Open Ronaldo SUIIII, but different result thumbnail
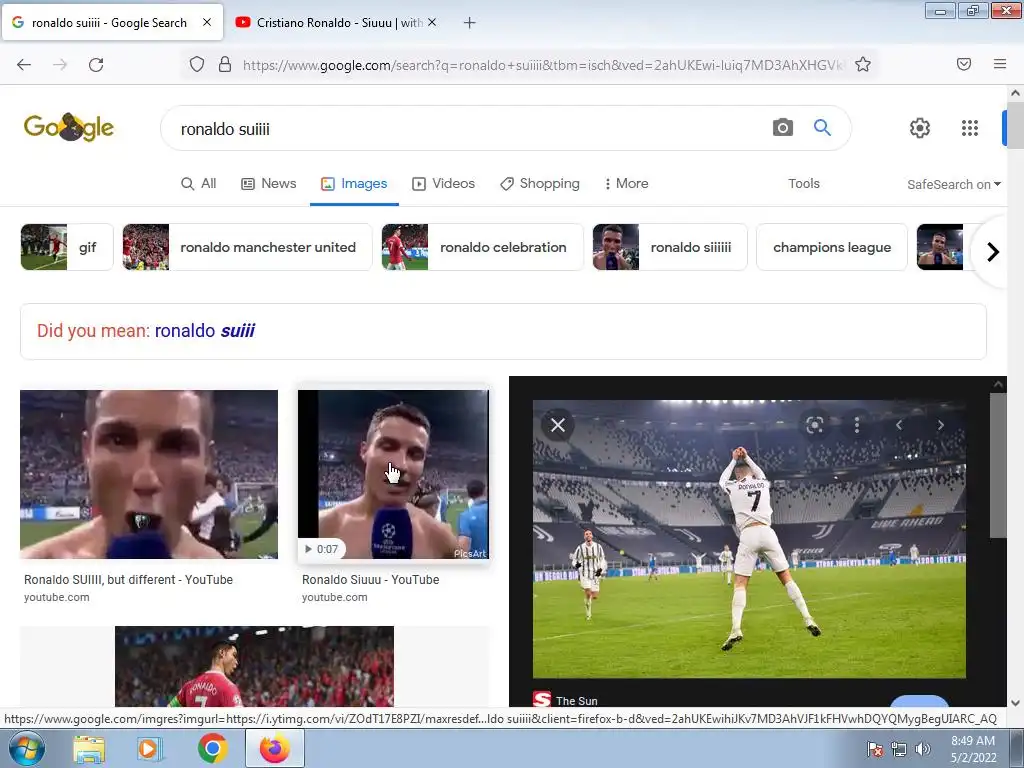1024x768 pixels. 149,474
